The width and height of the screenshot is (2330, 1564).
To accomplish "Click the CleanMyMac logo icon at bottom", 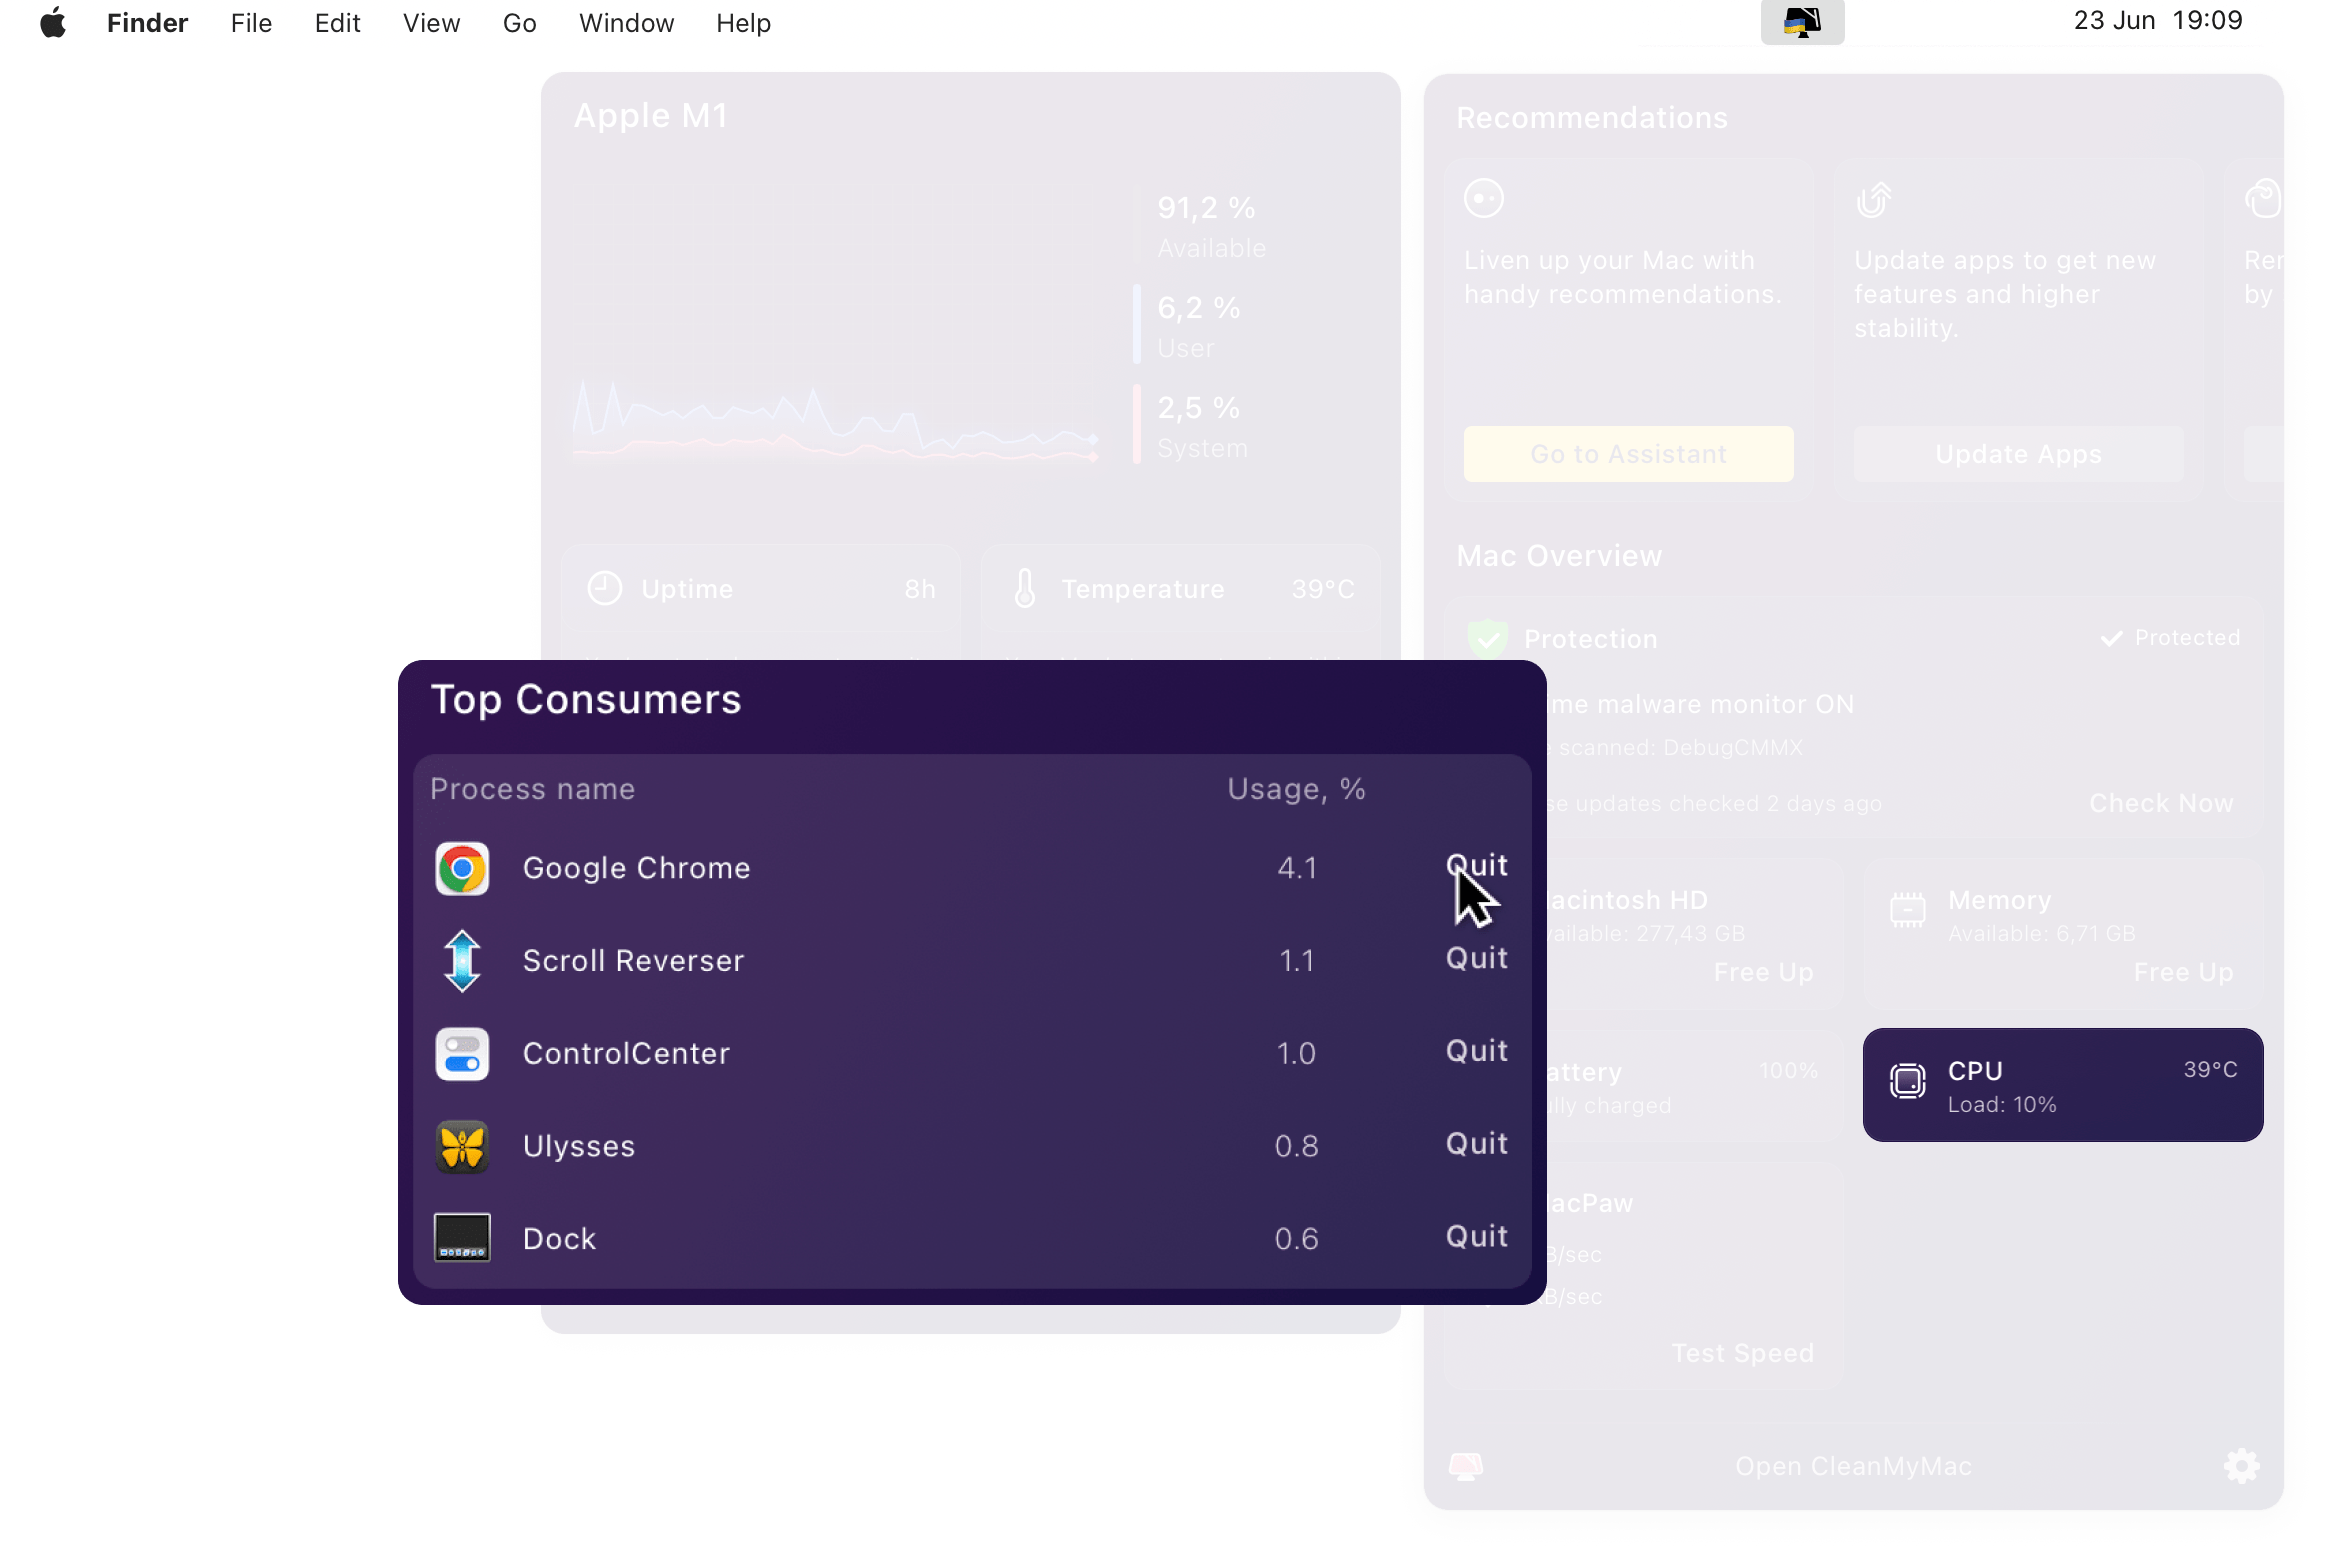I will [1466, 1467].
